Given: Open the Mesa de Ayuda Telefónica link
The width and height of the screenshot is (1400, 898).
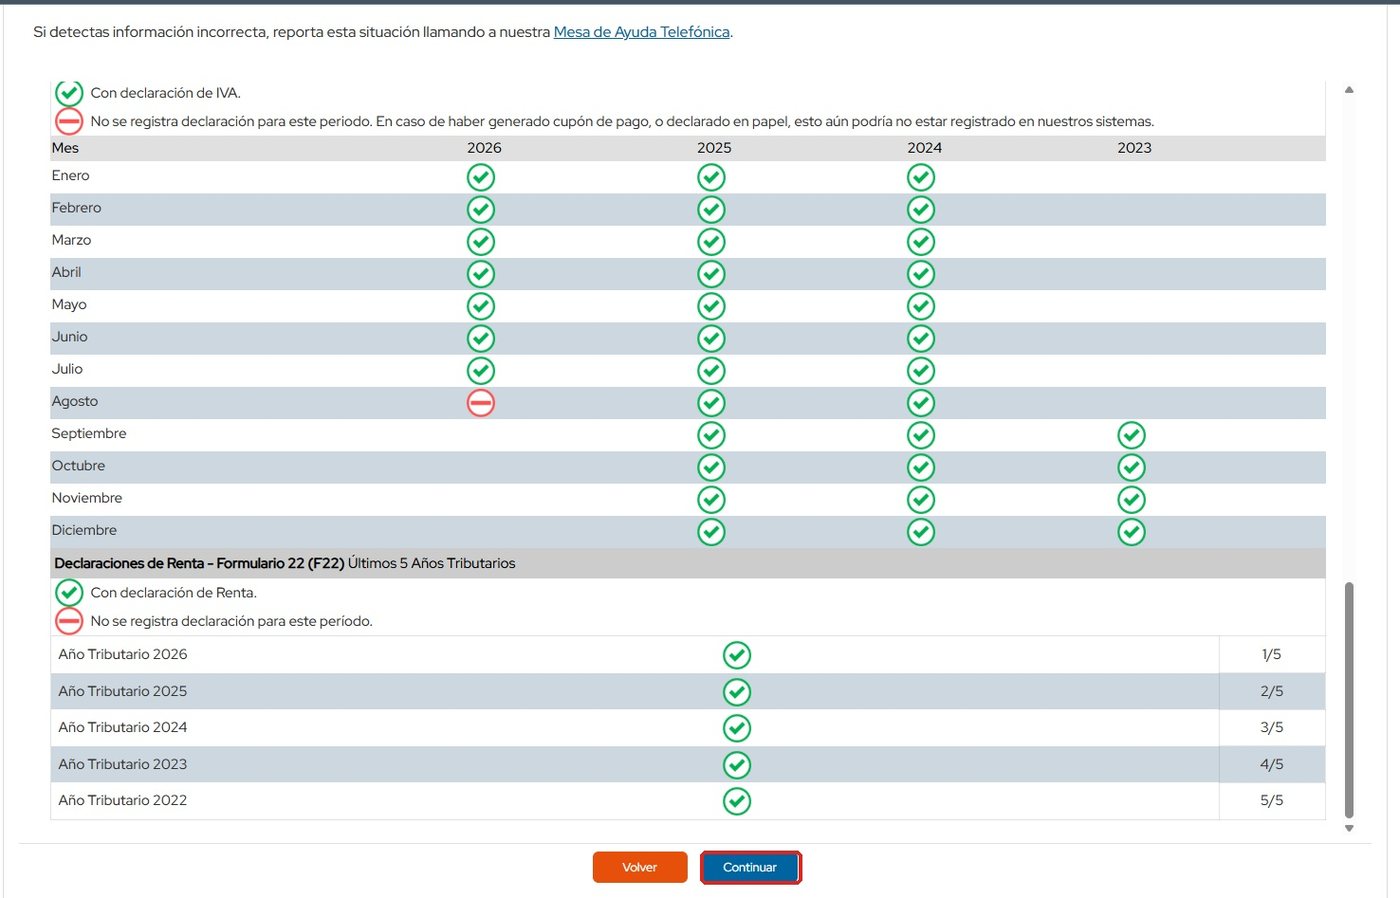Looking at the screenshot, I should click(x=642, y=32).
